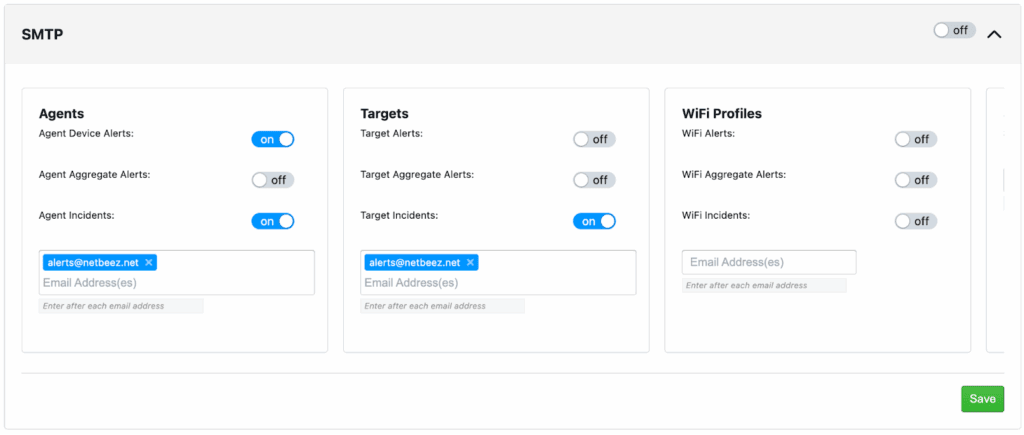1024x435 pixels.
Task: Turn on WiFi Aggregate Alerts
Action: coord(915,180)
